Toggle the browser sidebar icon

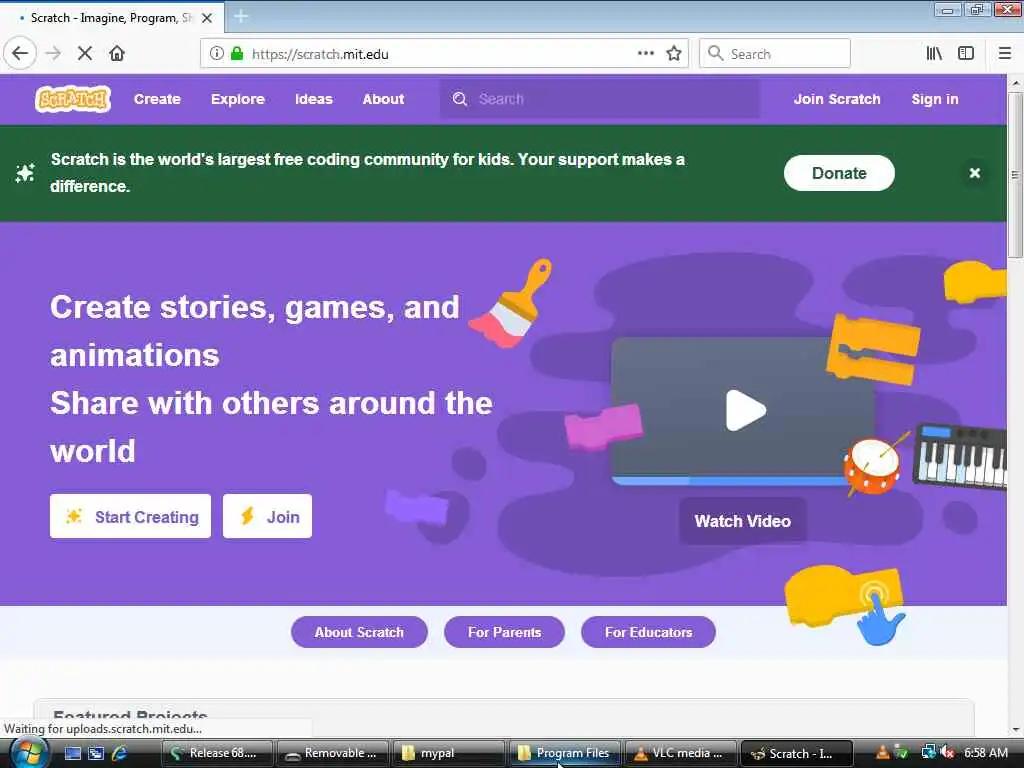pyautogui.click(x=966, y=54)
